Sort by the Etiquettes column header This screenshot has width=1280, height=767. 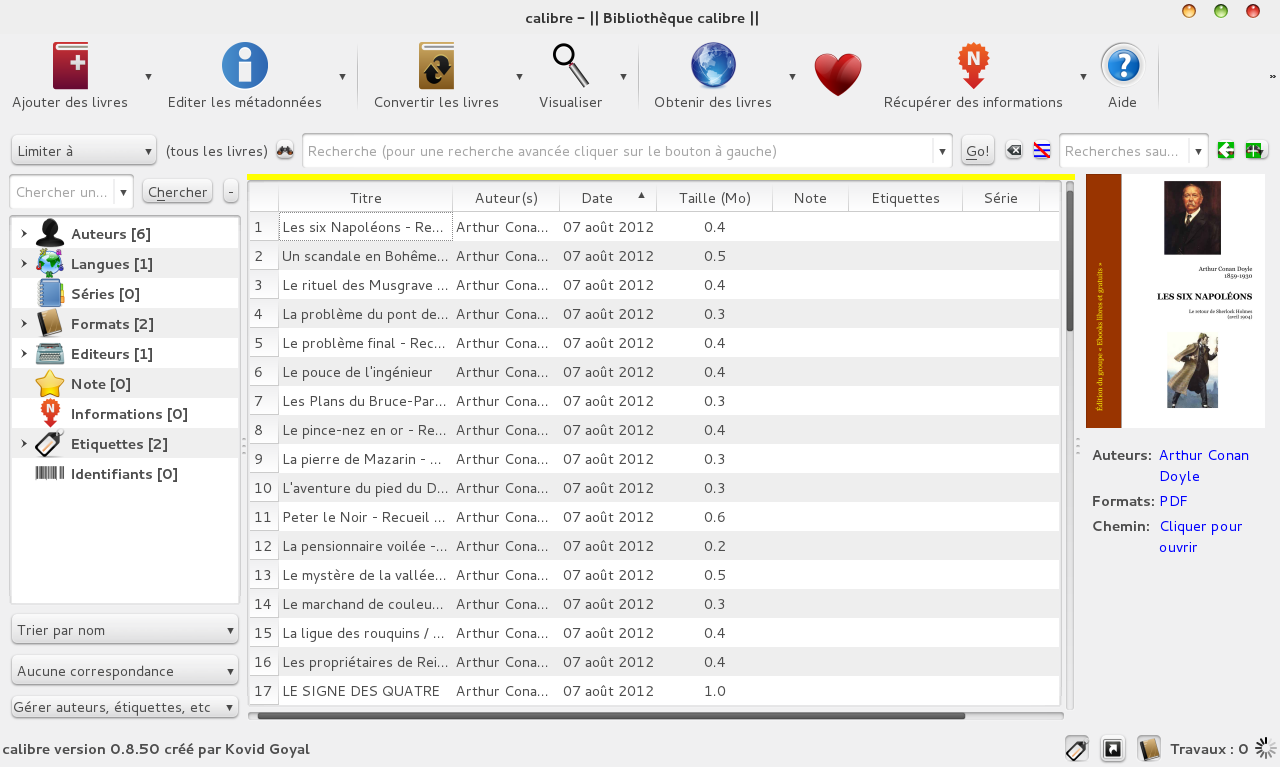click(905, 198)
